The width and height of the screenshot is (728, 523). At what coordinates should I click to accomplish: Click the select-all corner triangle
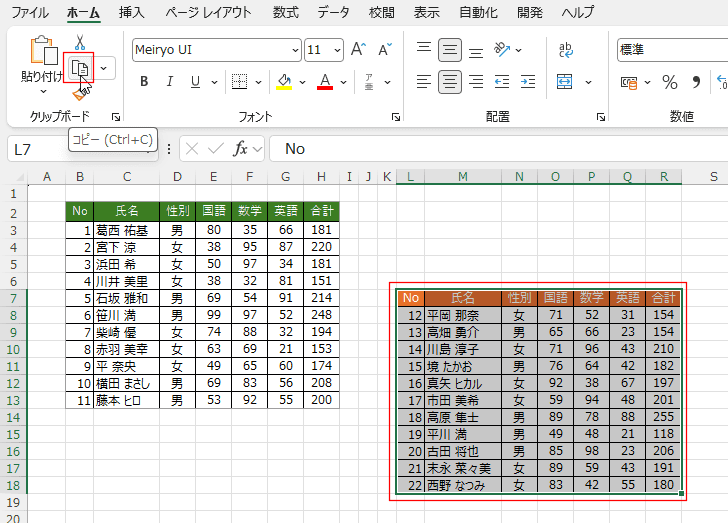[x=20, y=177]
